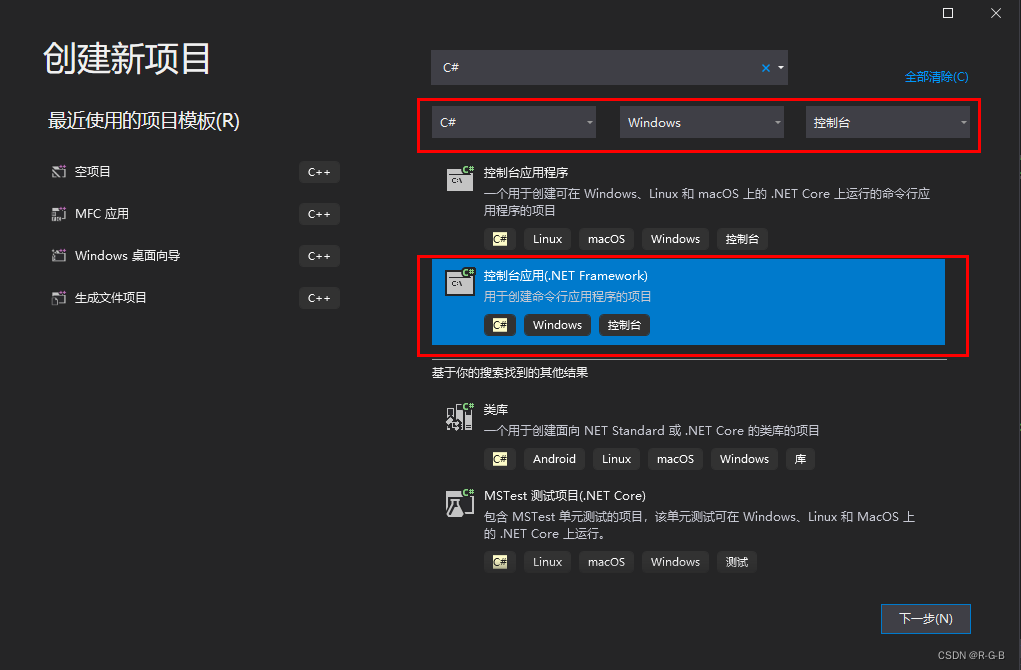Open the Windows platform filter dropdown
The height and width of the screenshot is (670, 1021).
click(702, 122)
